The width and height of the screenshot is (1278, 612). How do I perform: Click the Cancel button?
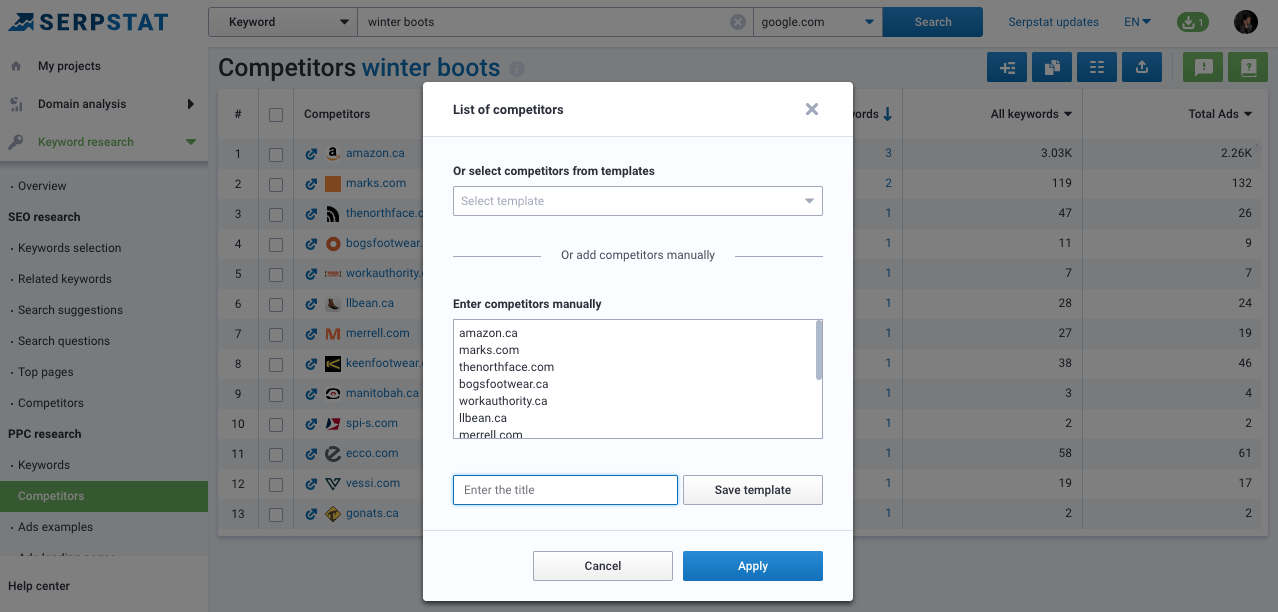pyautogui.click(x=603, y=566)
